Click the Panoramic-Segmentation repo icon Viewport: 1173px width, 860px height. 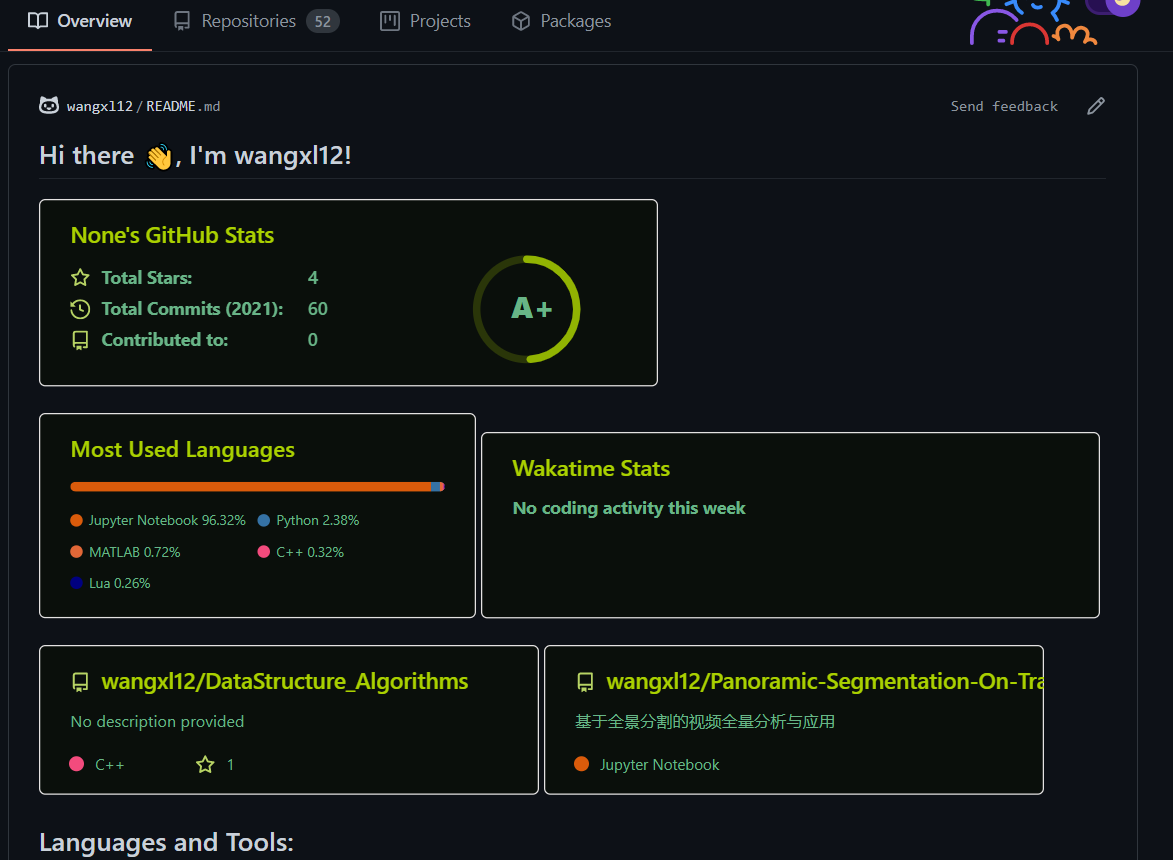585,682
